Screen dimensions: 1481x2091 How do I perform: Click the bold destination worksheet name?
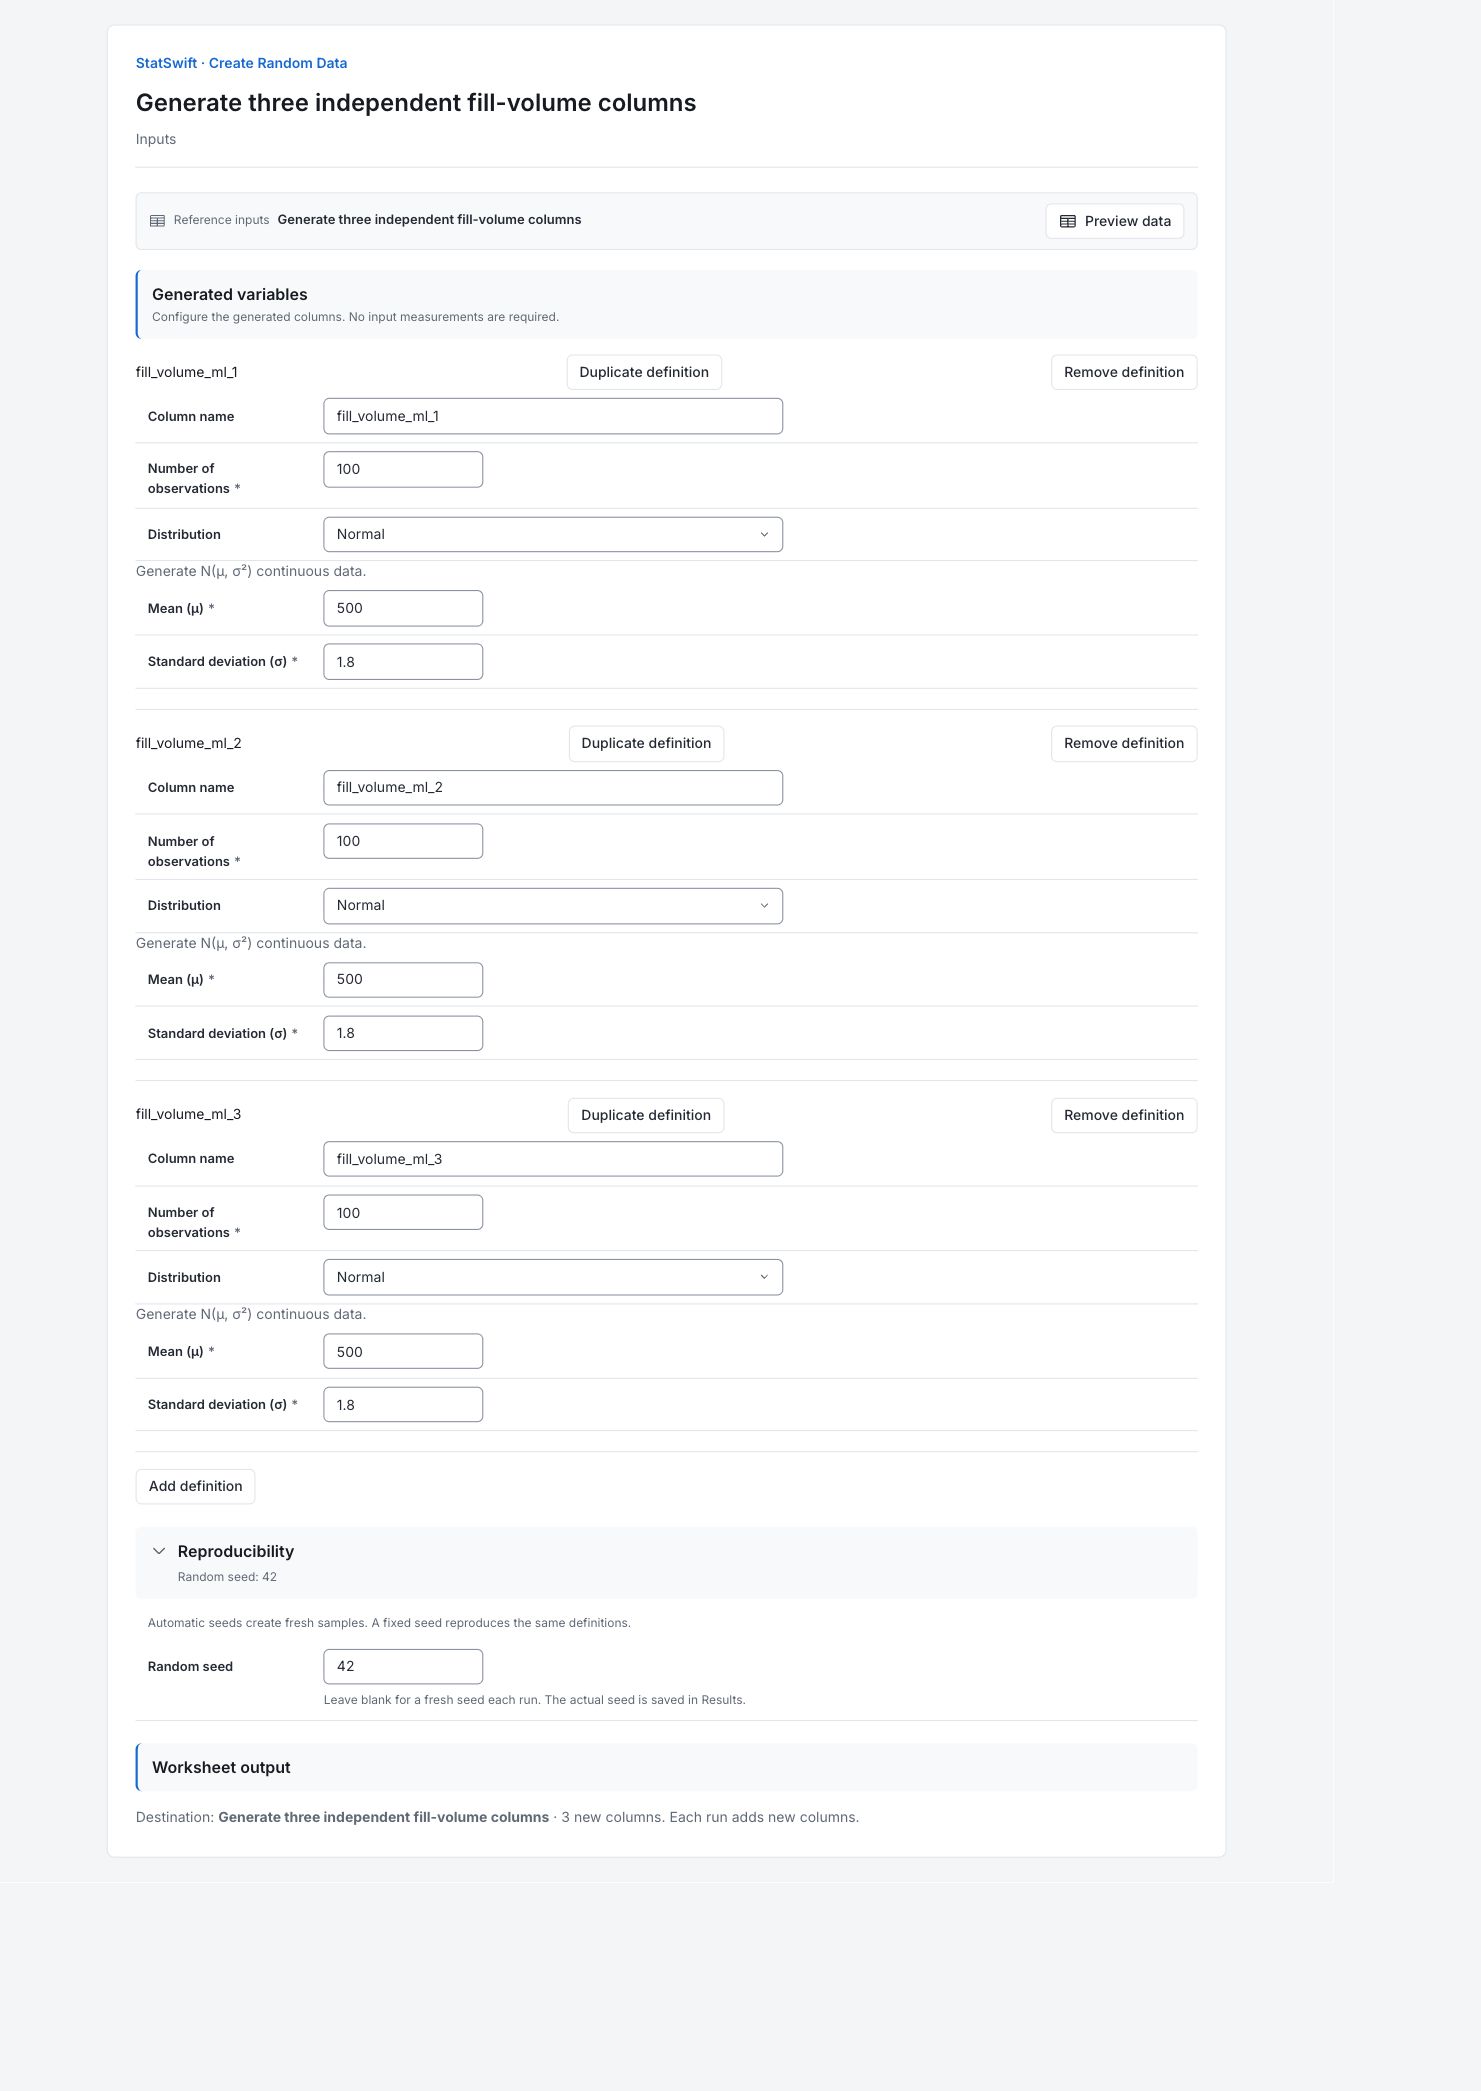click(x=383, y=1817)
